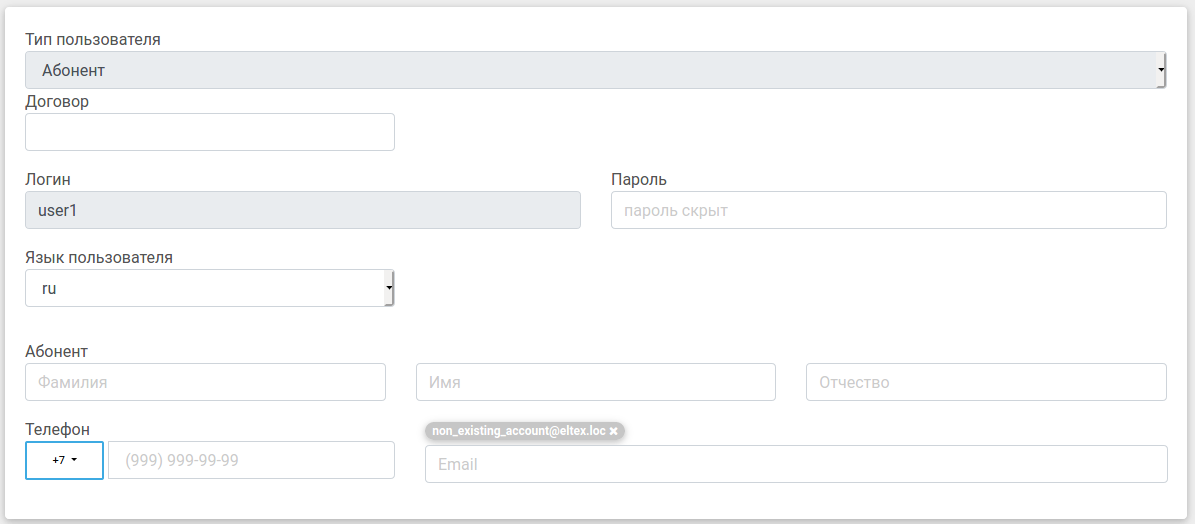Screen dimensions: 1195x524
Task: Remove the non_existing_account@eltex.loc email tag
Action: click(x=614, y=431)
